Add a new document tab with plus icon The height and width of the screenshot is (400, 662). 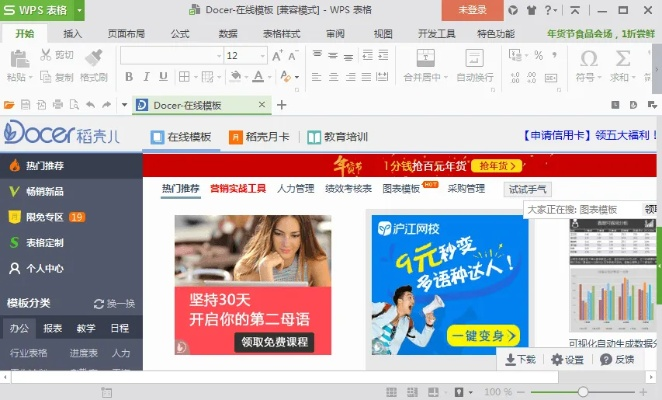[x=281, y=105]
